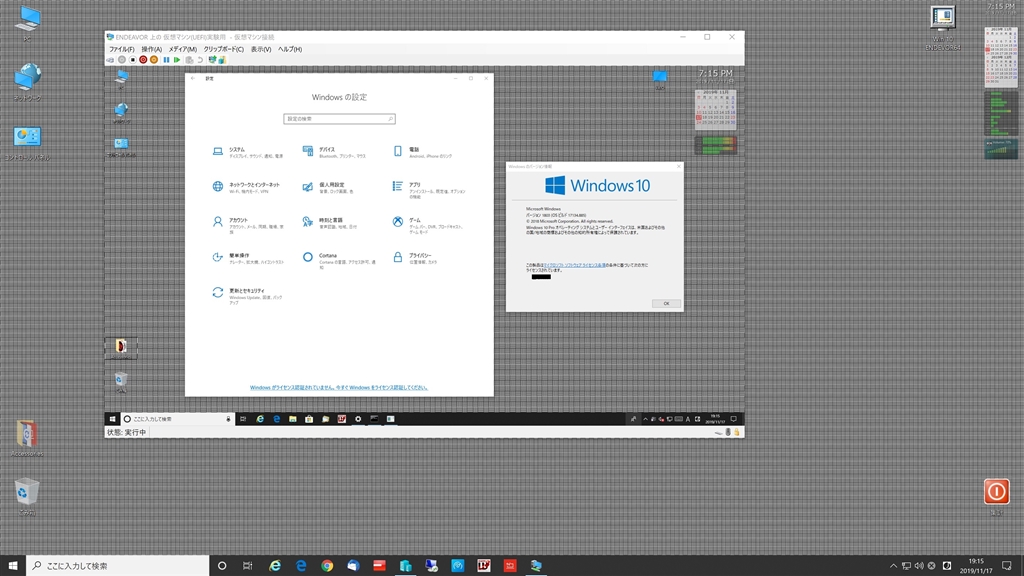Open ネットワークとインターネット settings category
Image resolution: width=1024 pixels, height=576 pixels.
click(246, 187)
